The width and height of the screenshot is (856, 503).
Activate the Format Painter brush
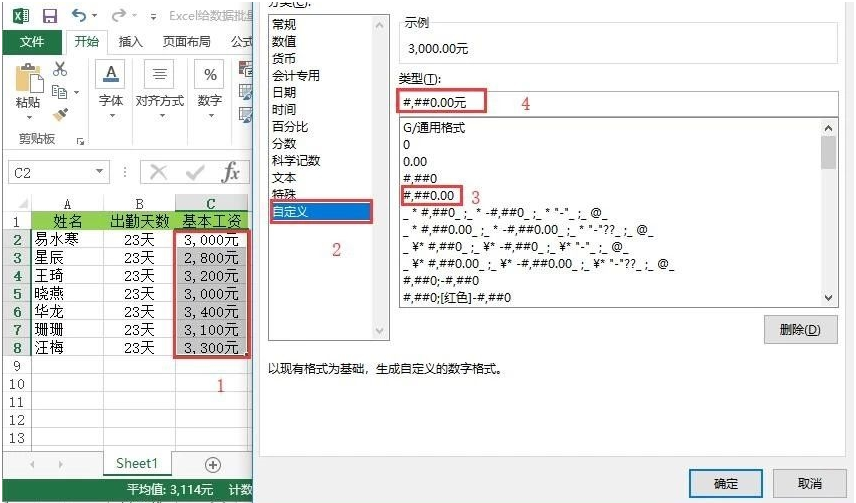(60, 115)
